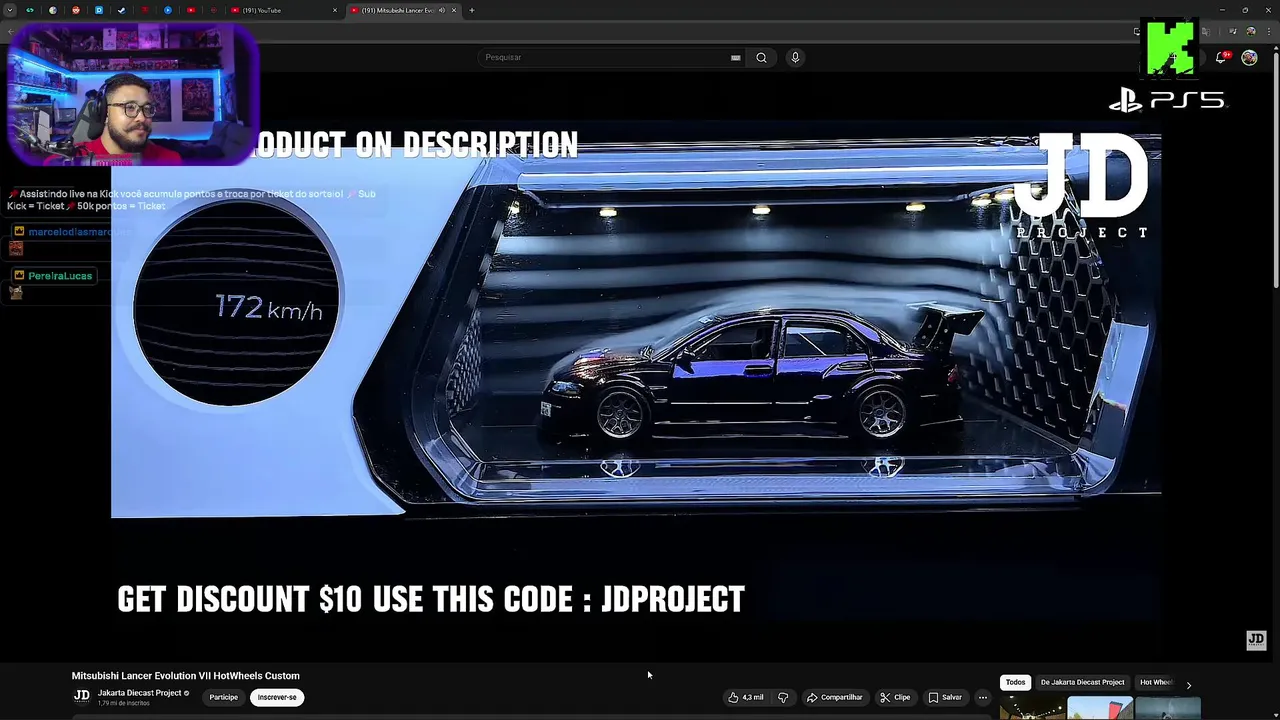Open YouTube notifications bell
The height and width of the screenshot is (720, 1280).
1221,58
